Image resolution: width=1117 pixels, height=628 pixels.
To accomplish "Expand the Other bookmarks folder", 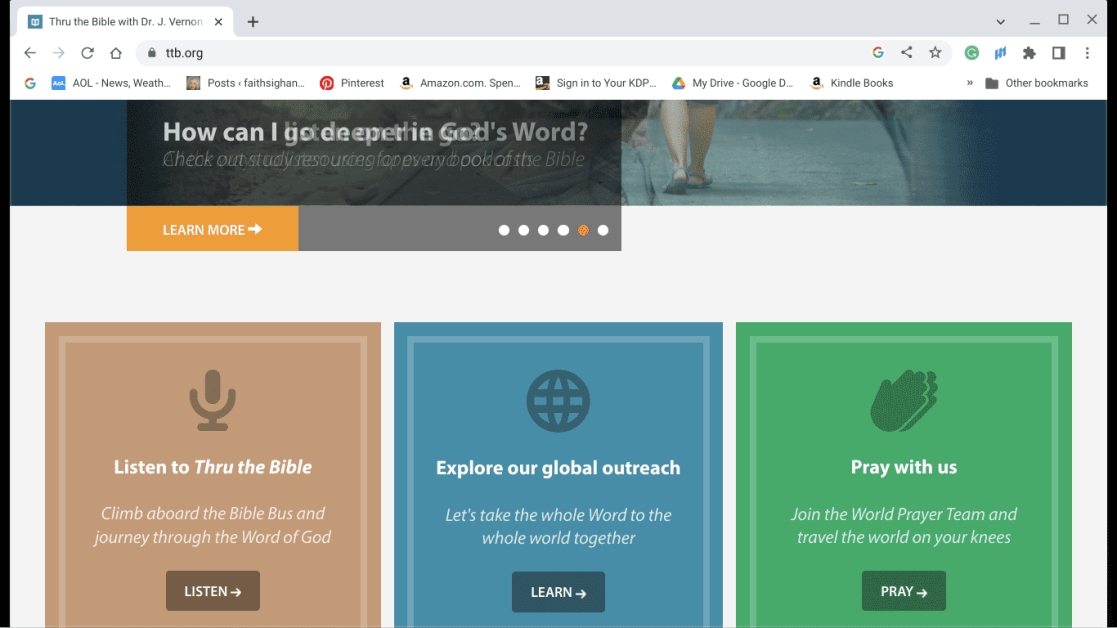I will (x=1041, y=83).
